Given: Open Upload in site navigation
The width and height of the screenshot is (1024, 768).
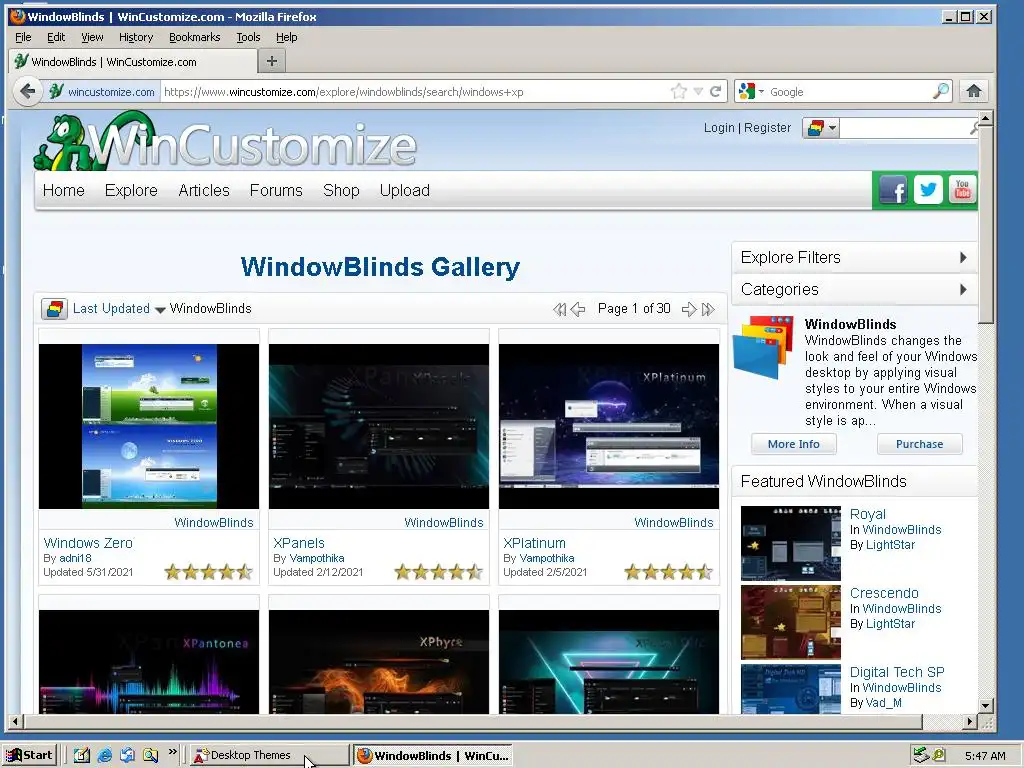Looking at the screenshot, I should (404, 191).
